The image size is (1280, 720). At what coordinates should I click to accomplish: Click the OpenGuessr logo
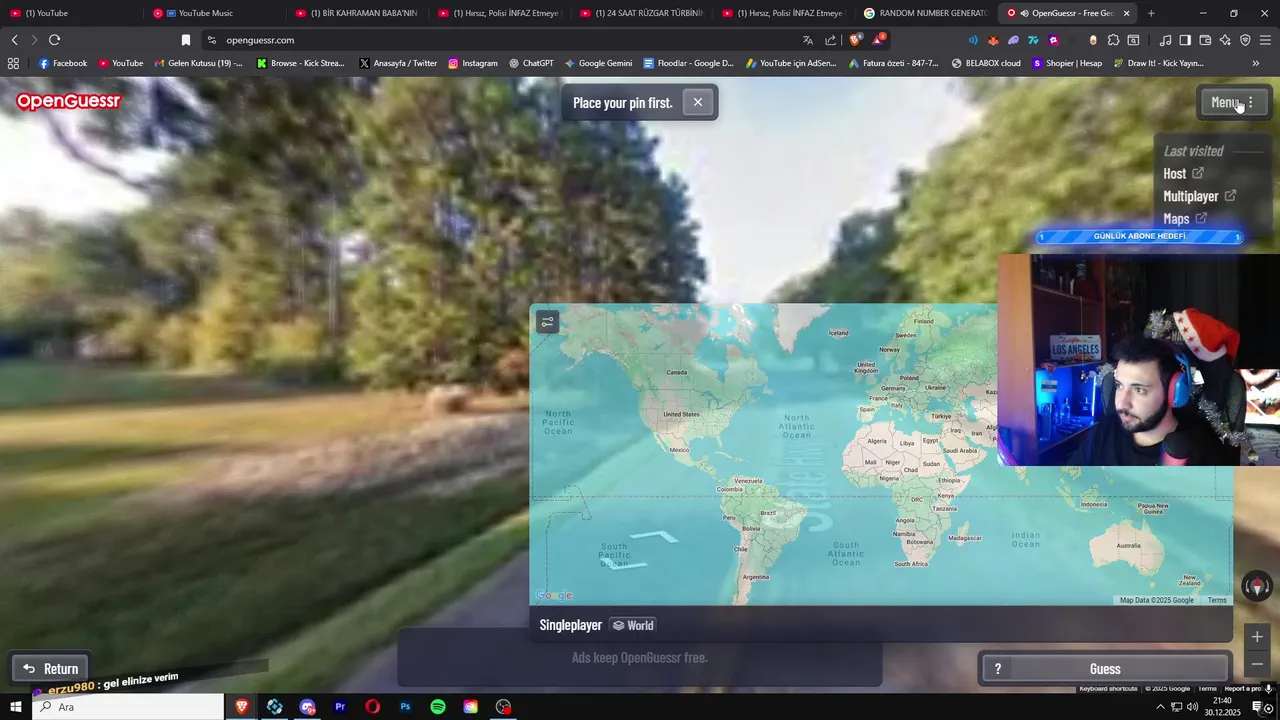[x=68, y=101]
